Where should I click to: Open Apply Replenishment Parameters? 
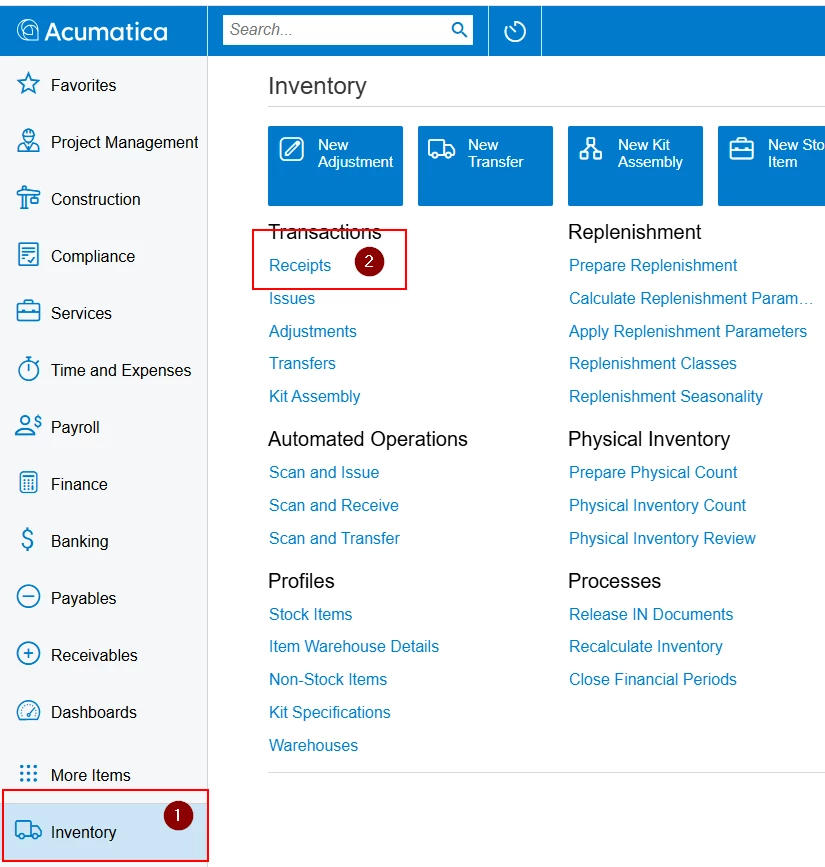688,331
